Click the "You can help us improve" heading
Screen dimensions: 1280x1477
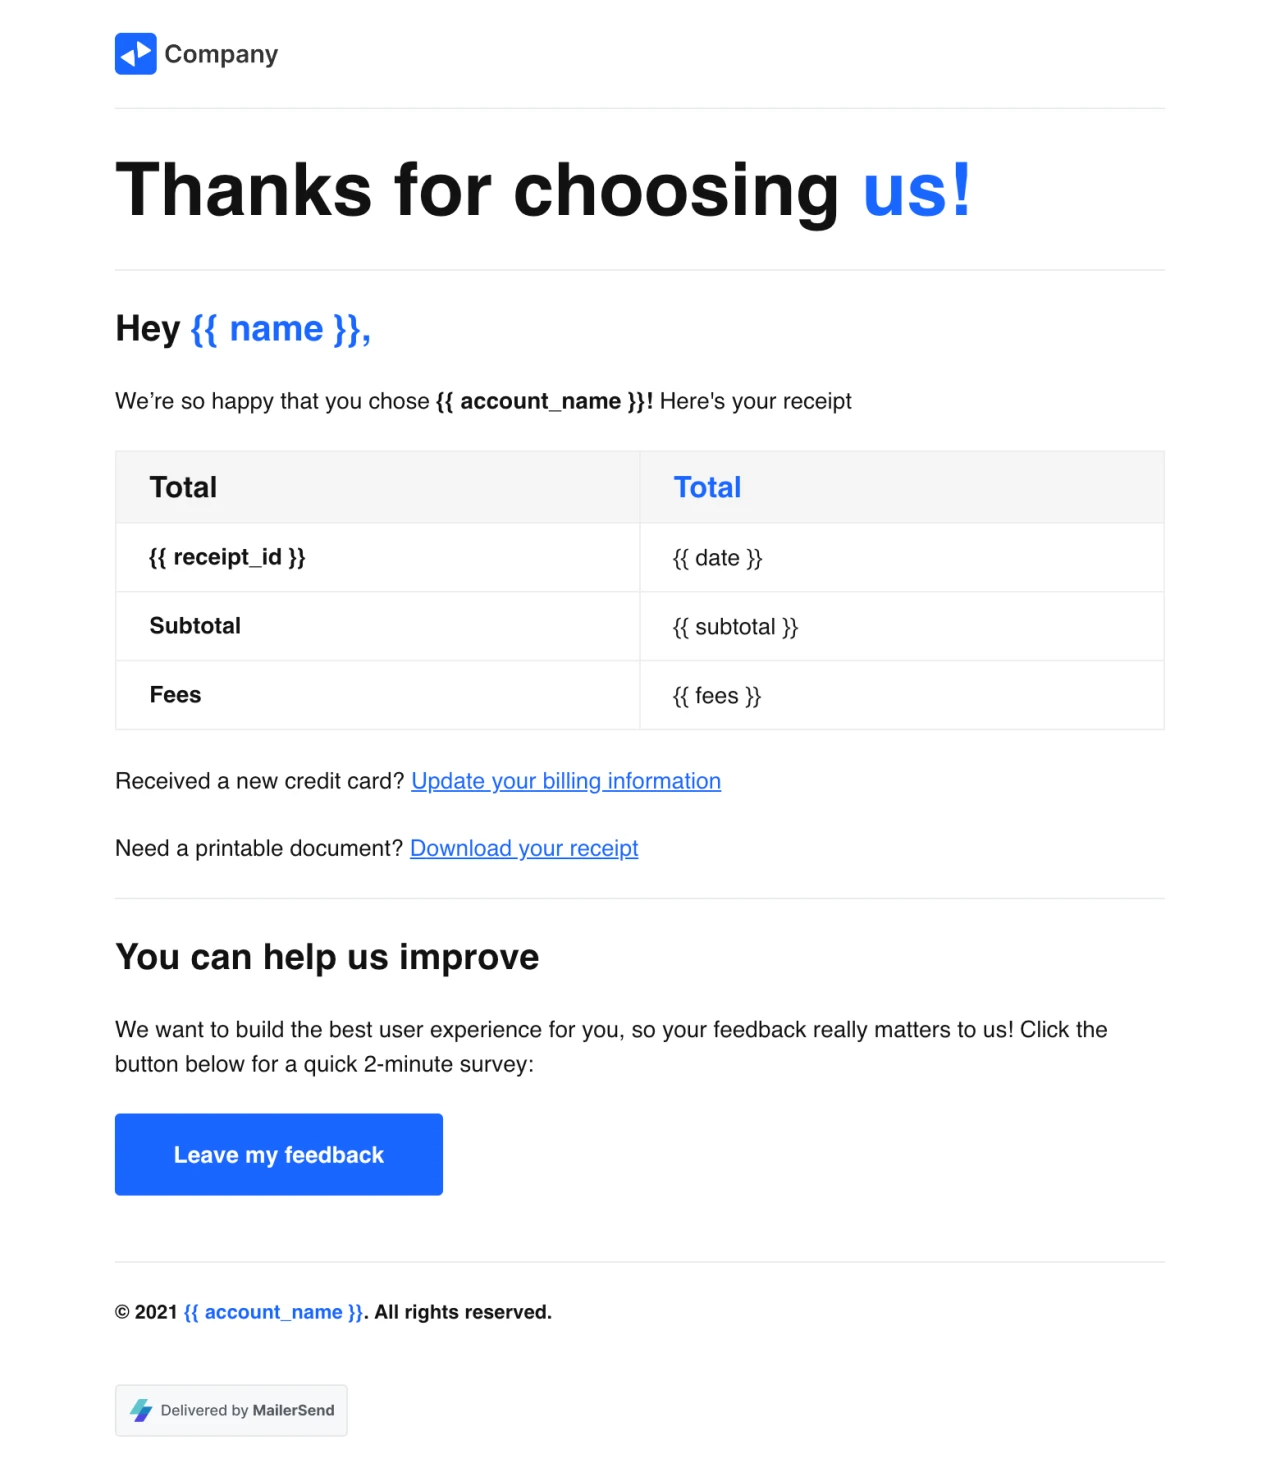point(327,957)
